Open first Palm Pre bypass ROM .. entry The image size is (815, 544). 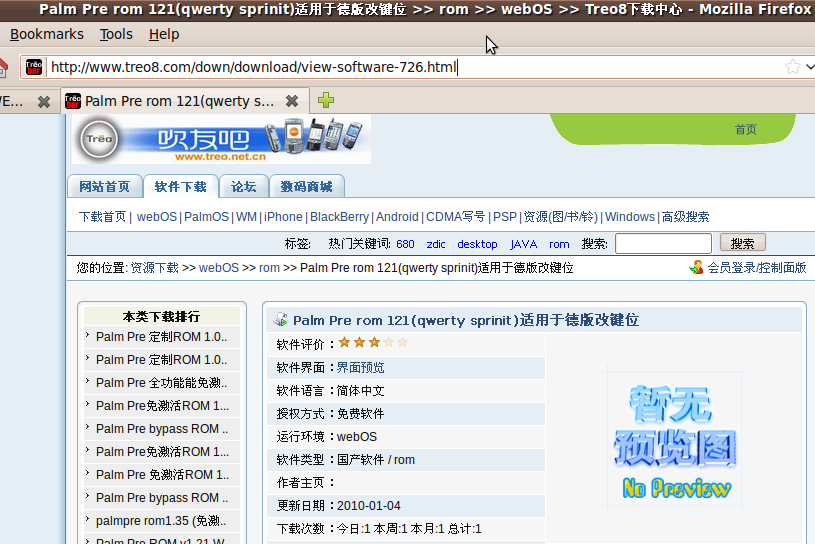pos(162,429)
